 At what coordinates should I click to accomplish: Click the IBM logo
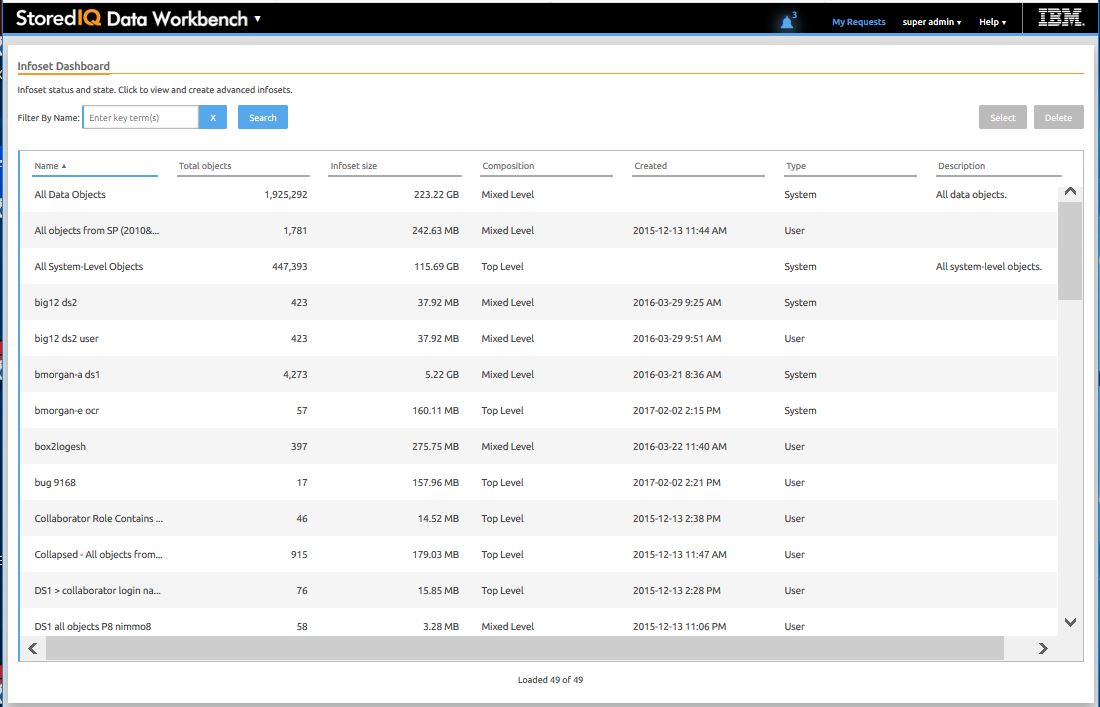[x=1061, y=18]
